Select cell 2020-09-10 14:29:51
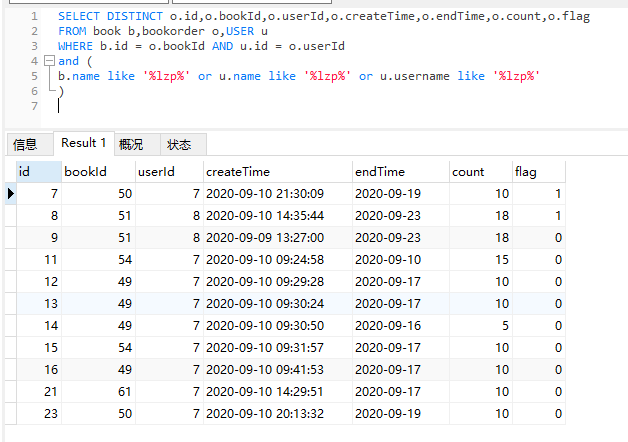628x442 pixels. click(278, 392)
